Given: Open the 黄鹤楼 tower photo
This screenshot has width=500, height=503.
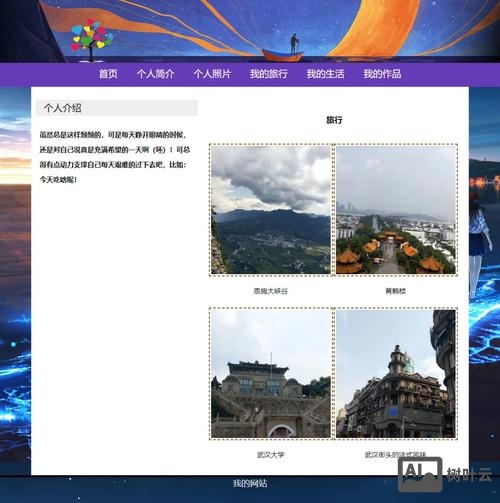Looking at the screenshot, I should [x=396, y=210].
